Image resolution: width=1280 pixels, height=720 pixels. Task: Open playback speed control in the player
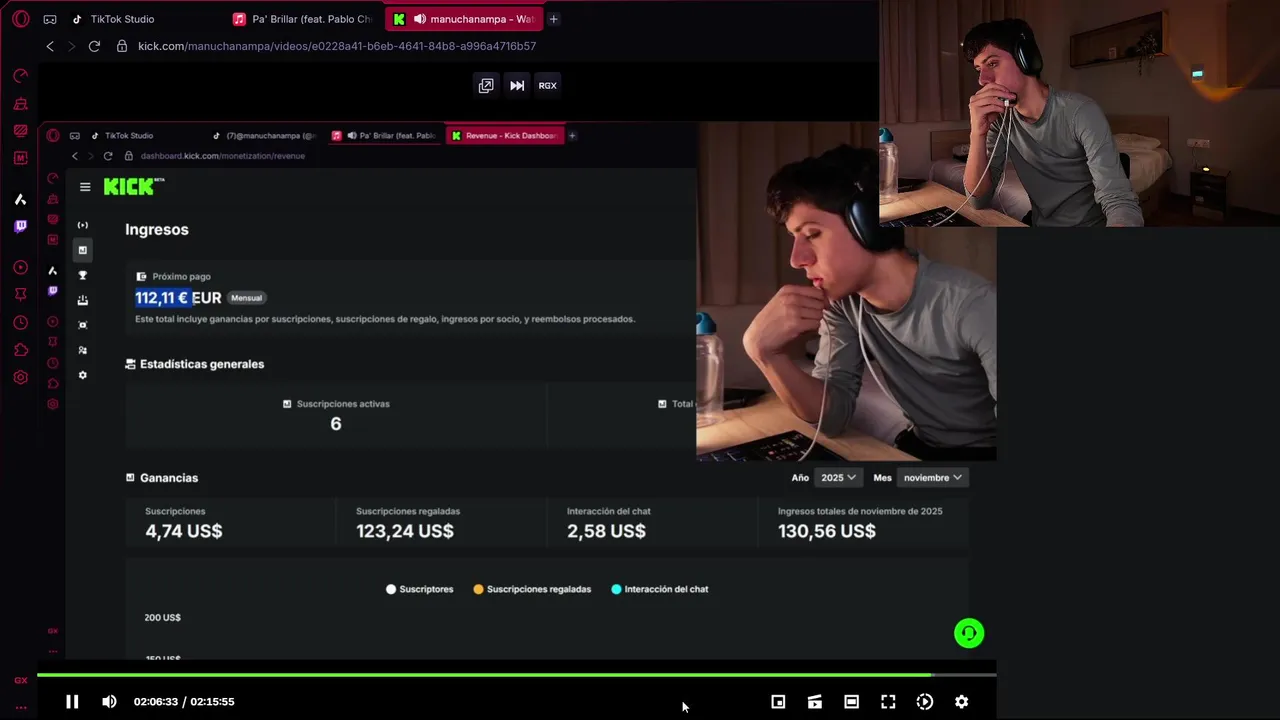point(925,702)
